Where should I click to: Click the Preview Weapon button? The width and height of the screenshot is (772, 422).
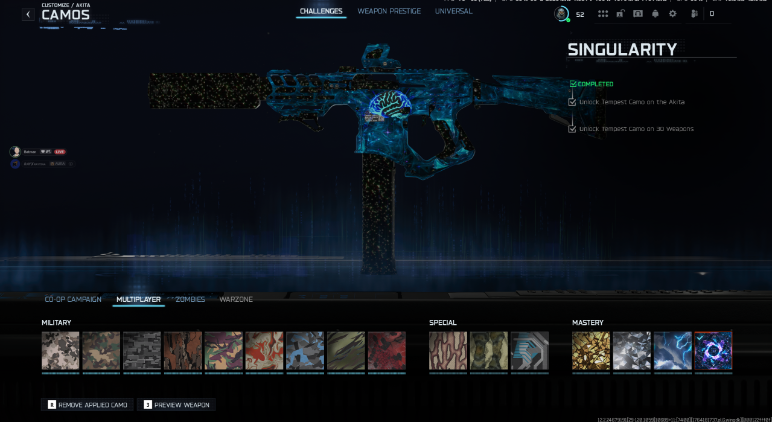click(176, 405)
